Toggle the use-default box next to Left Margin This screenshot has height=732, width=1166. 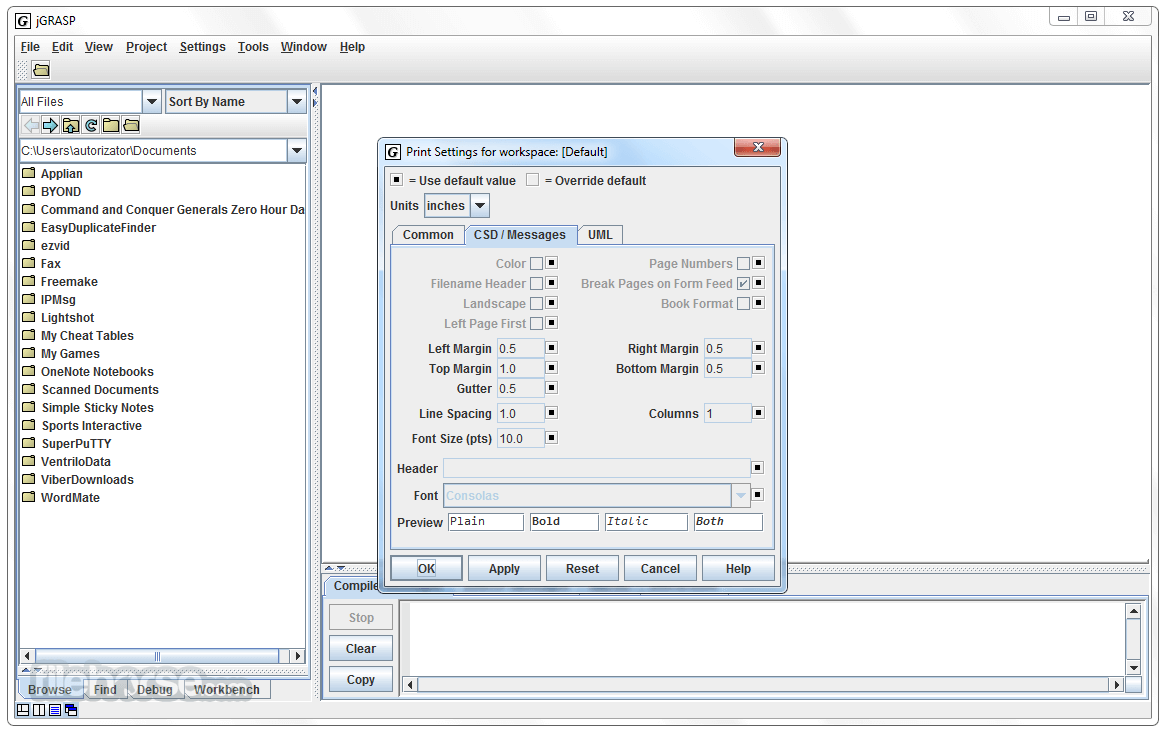tap(552, 347)
